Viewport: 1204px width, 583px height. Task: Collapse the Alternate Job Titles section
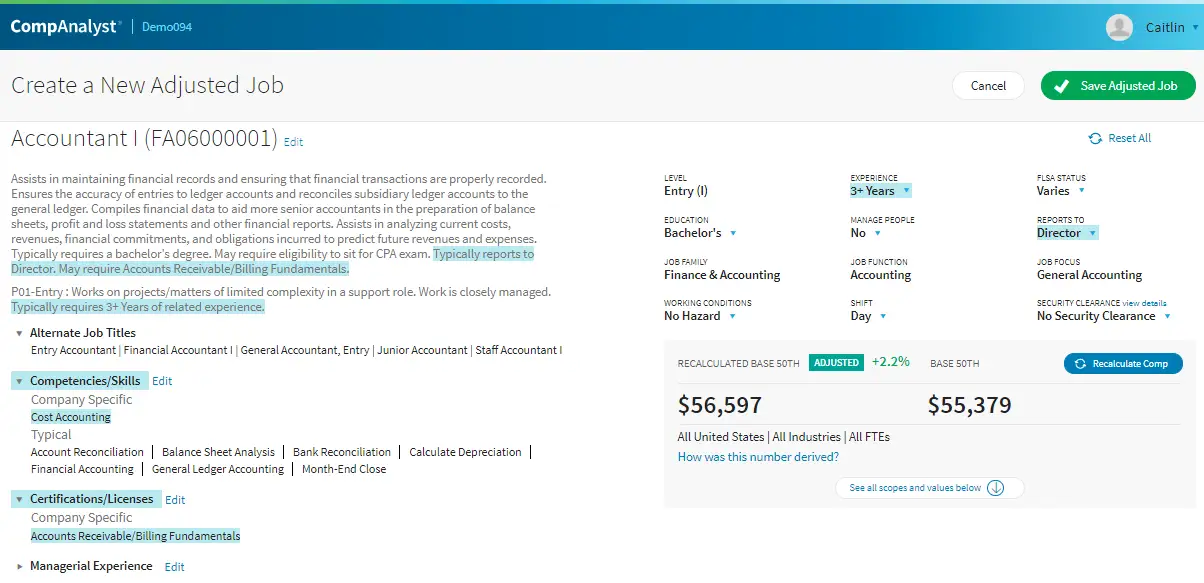(20, 333)
